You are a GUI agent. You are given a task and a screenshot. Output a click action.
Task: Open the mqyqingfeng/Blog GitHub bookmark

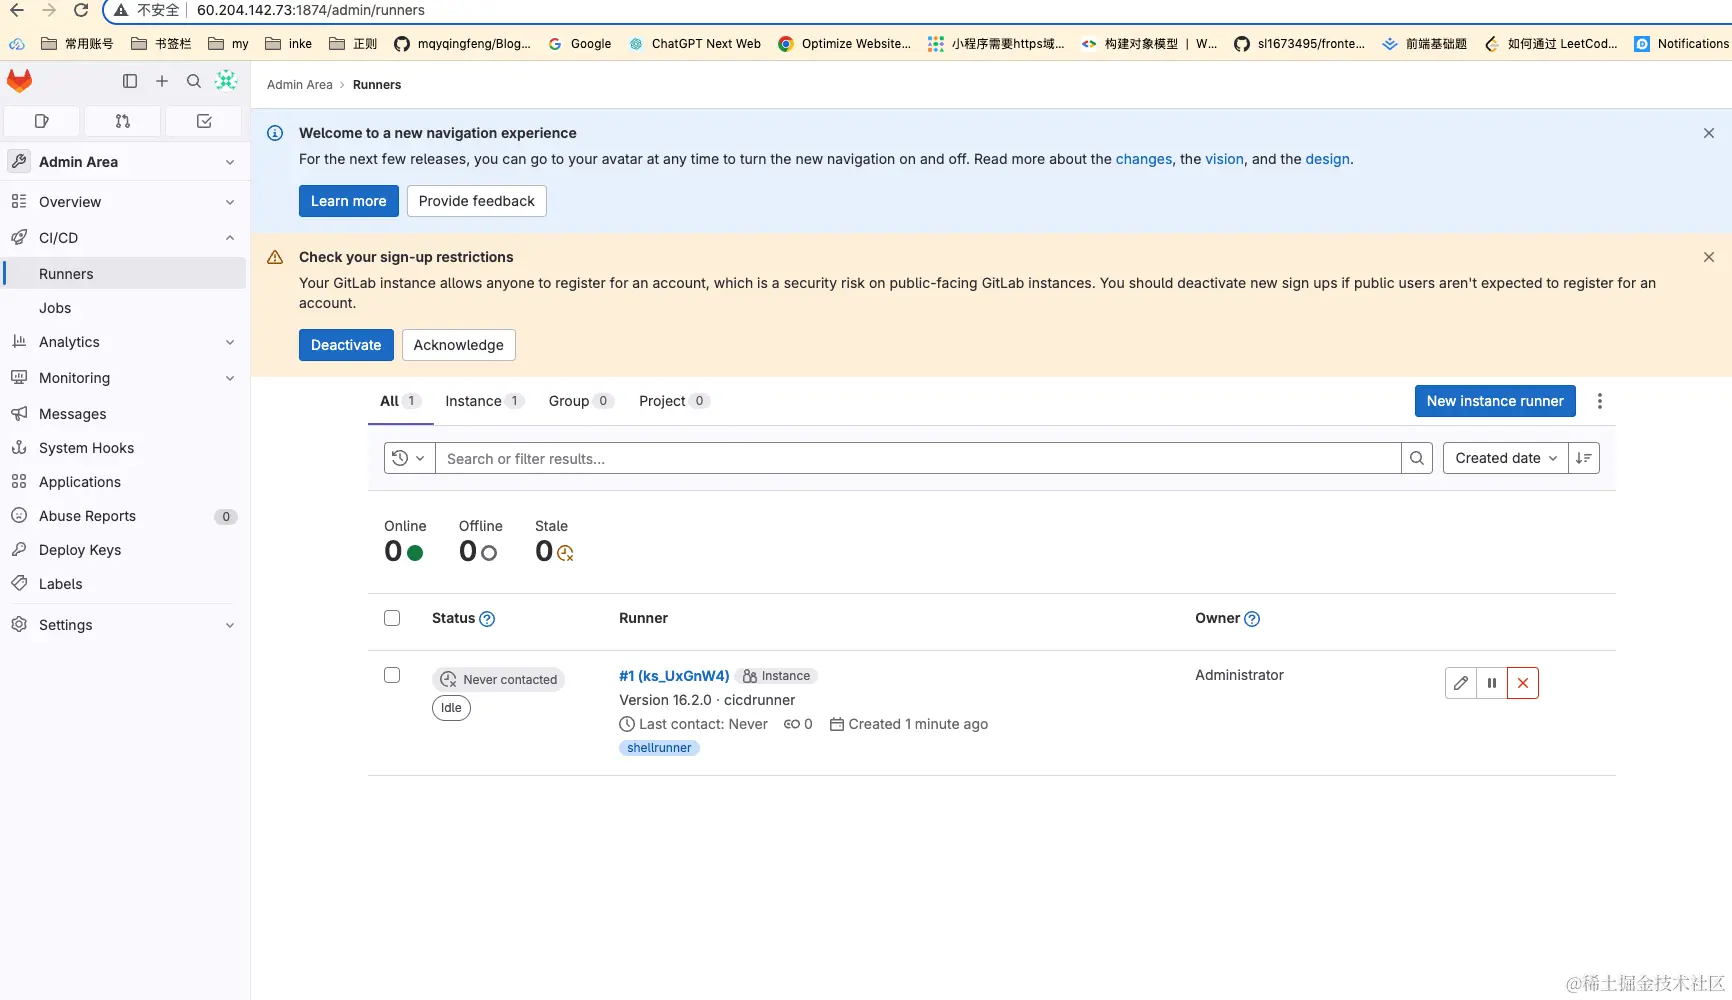click(463, 44)
